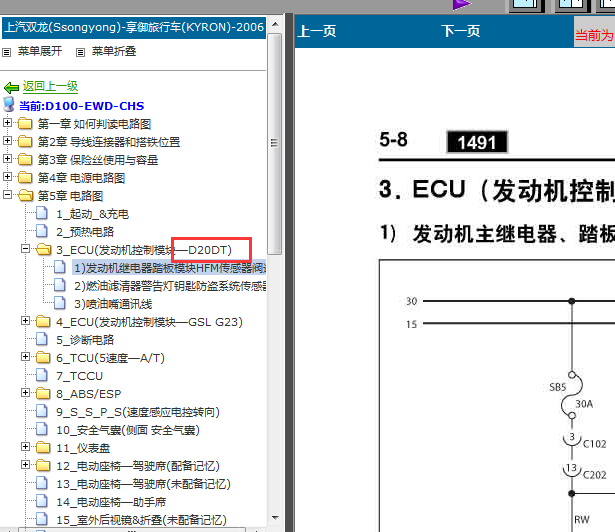Screen dimensions: 615x532
Task: Click the folder icon for 第3章 保险丝使用与容量
Action: pos(25,159)
